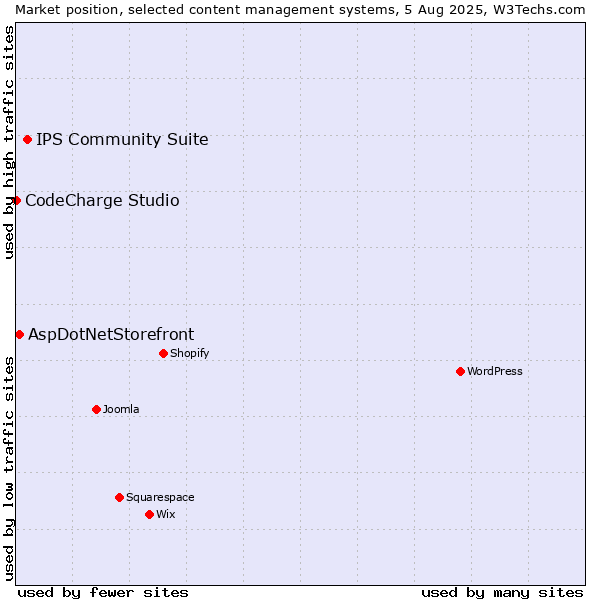The width and height of the screenshot is (600, 600).
Task: Click the 'used by many sites' axis label
Action: point(502,593)
